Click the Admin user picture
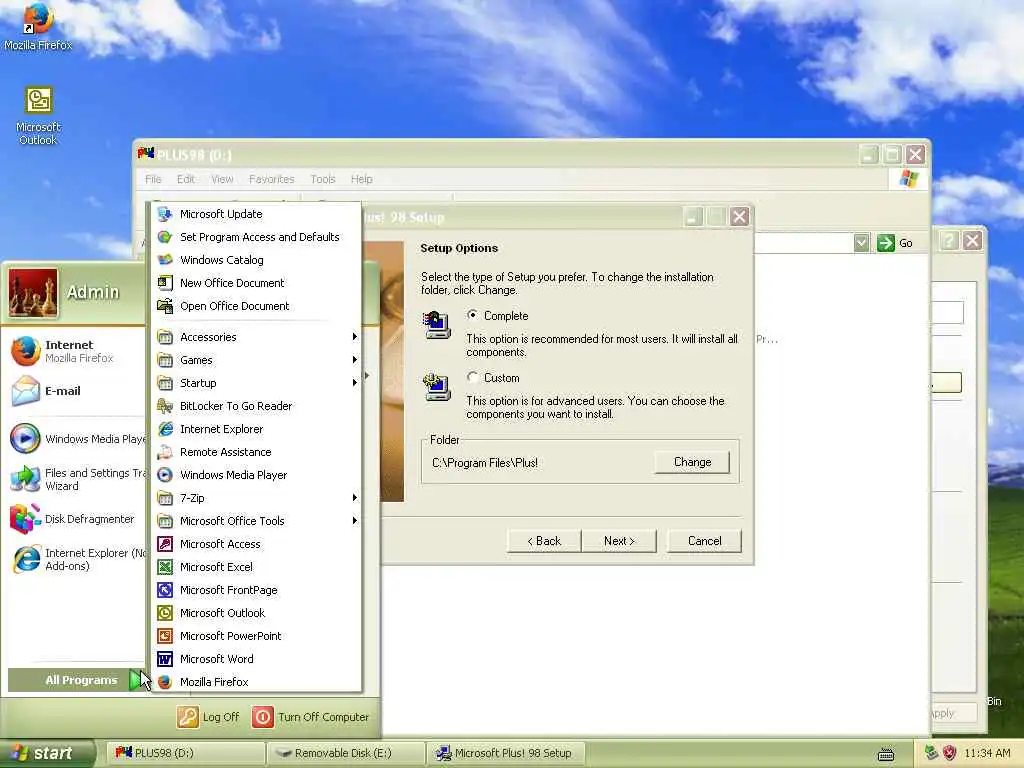 [33, 293]
